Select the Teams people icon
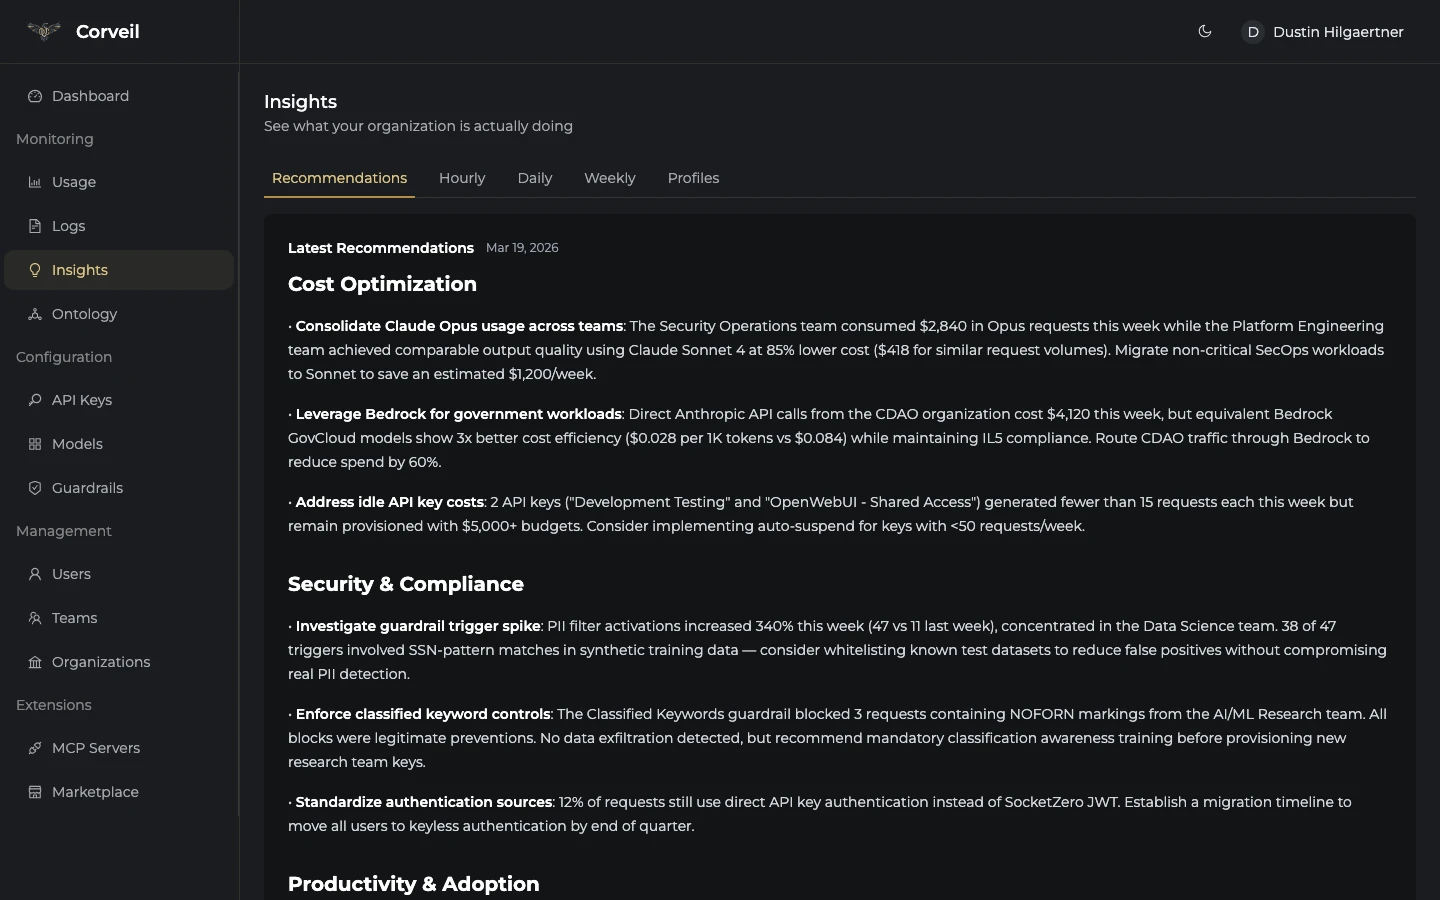1440x900 pixels. pos(34,618)
